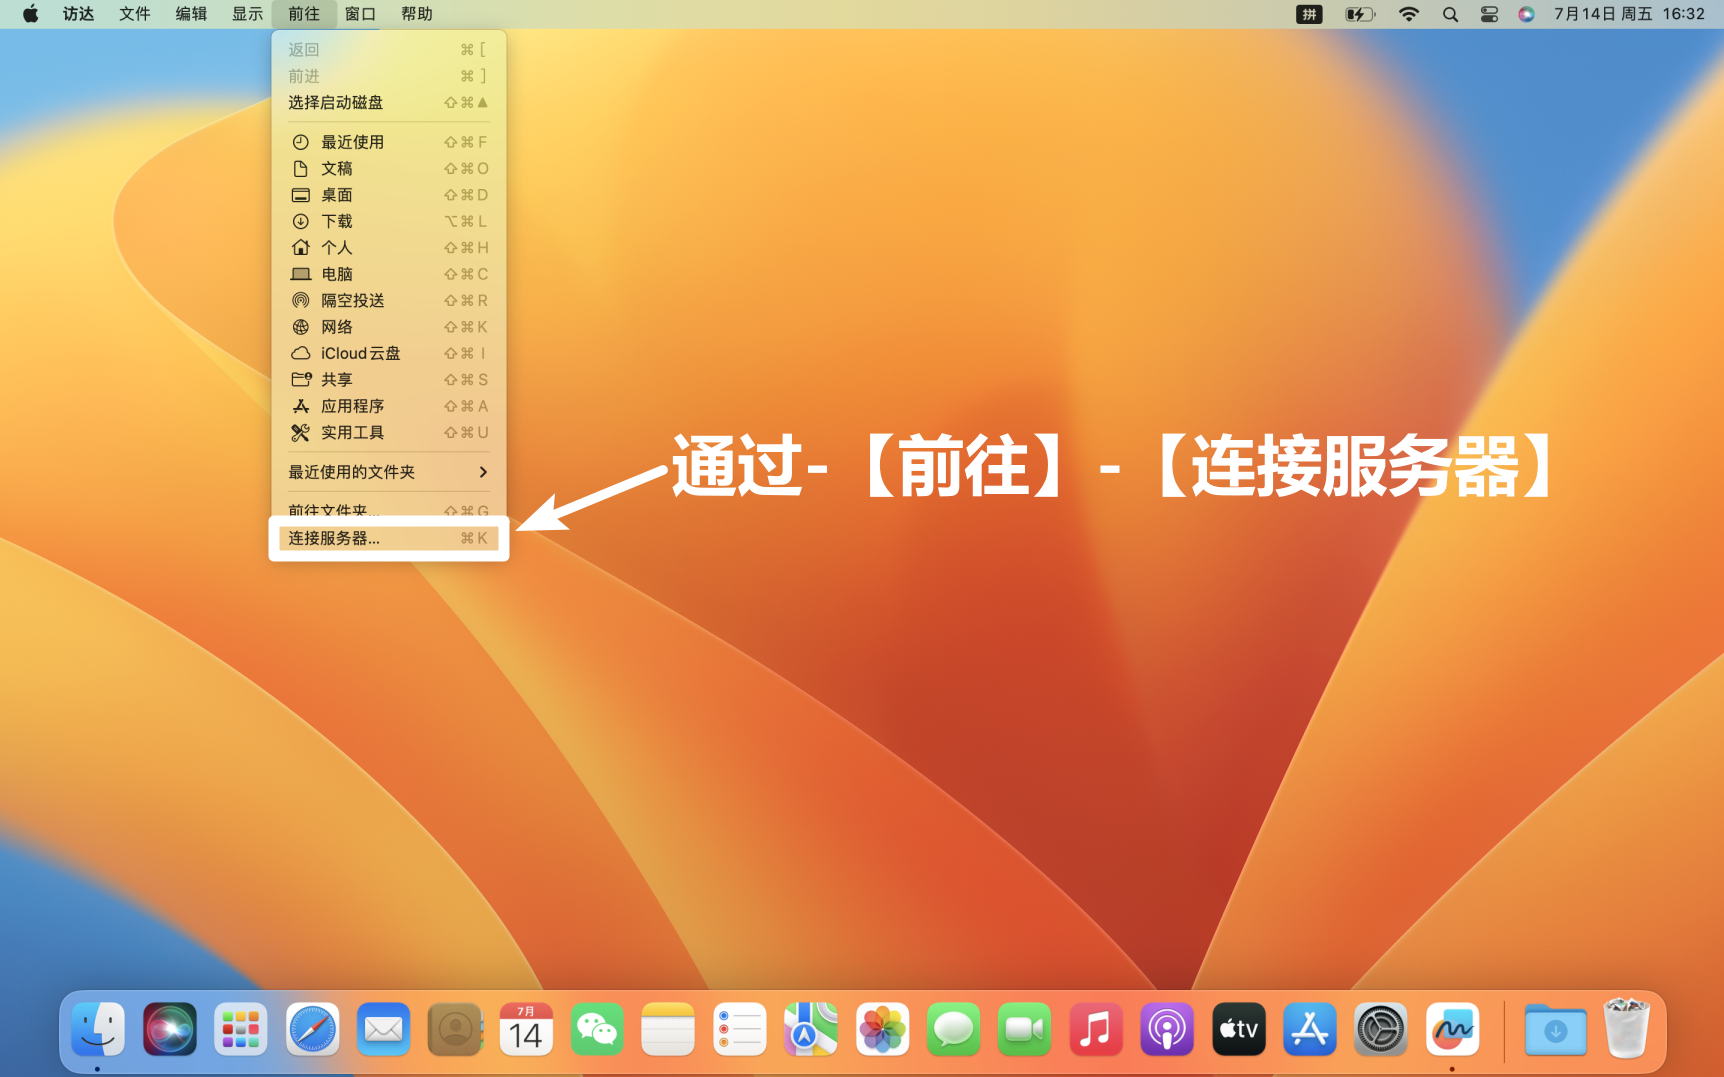
Task: Open 隔空投送 from the menu
Action: tap(388, 301)
